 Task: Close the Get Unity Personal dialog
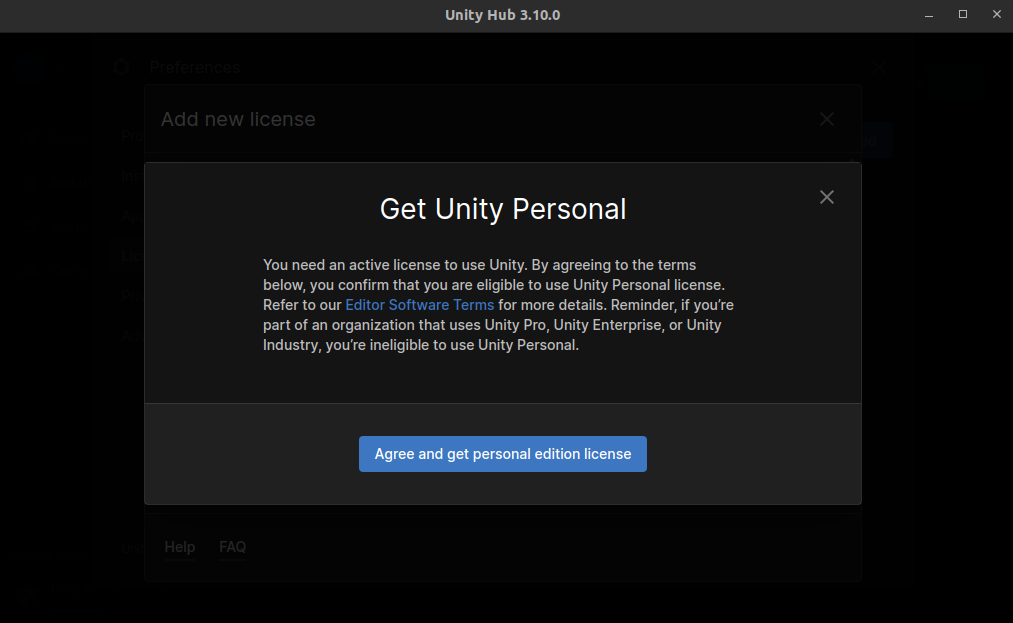pyautogui.click(x=827, y=197)
